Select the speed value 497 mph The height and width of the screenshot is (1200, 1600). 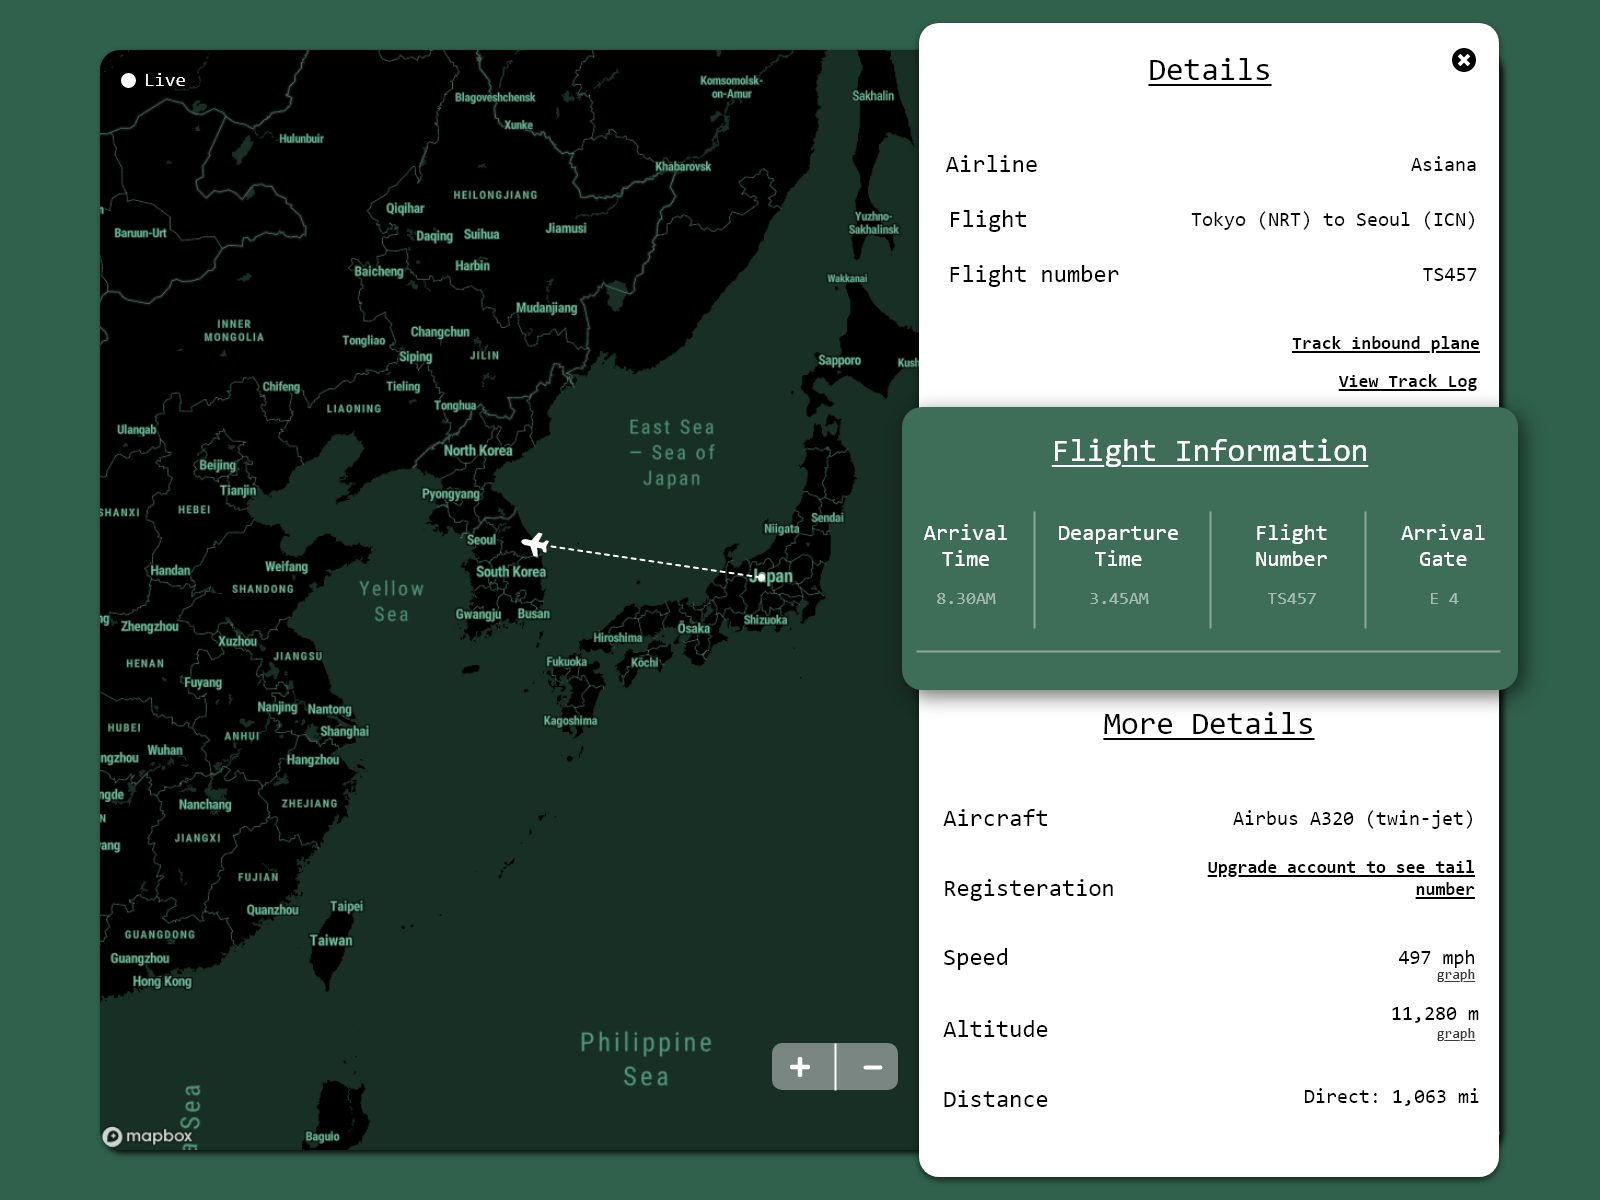click(1436, 957)
